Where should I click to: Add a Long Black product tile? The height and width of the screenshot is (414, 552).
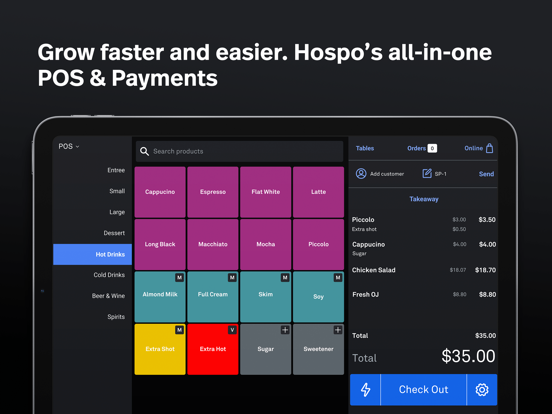click(x=160, y=244)
